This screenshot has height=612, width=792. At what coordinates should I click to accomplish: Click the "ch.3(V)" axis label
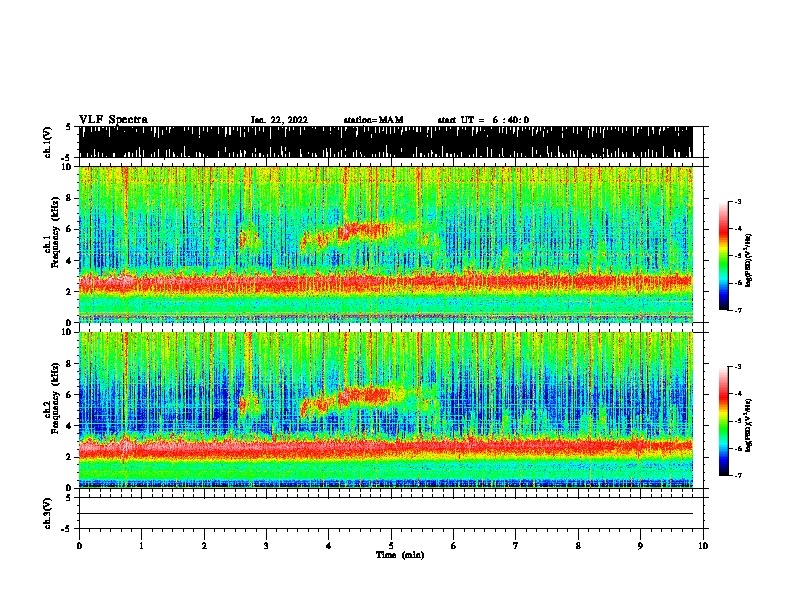click(47, 513)
